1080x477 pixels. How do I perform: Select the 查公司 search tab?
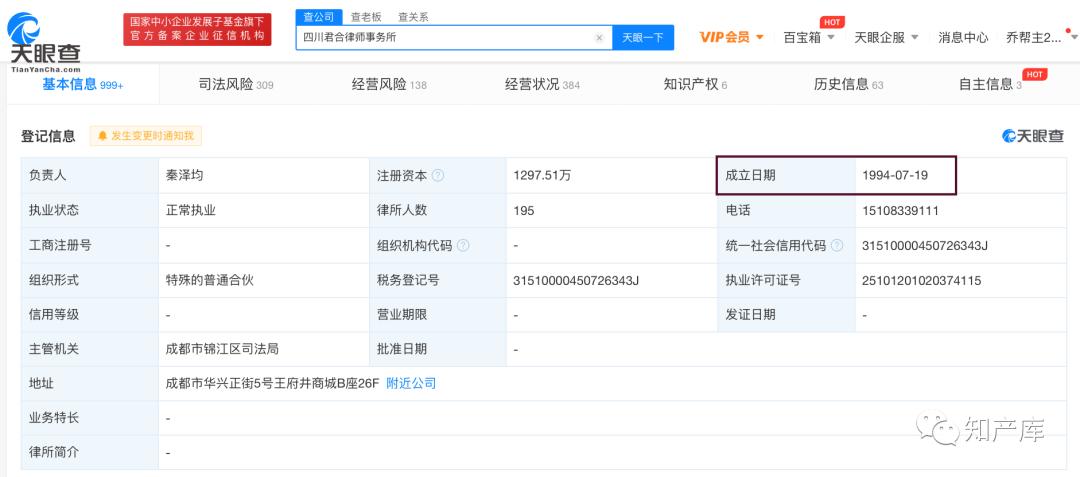coord(319,17)
